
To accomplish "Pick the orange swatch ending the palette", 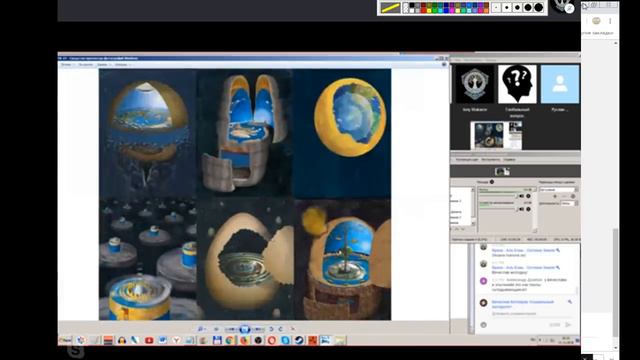I will coord(486,11).
